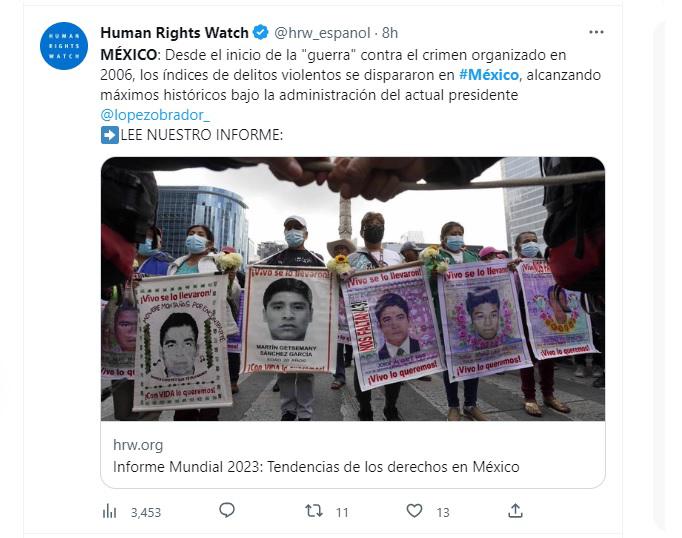
Task: Like the tweet with heart icon
Action: (x=414, y=511)
